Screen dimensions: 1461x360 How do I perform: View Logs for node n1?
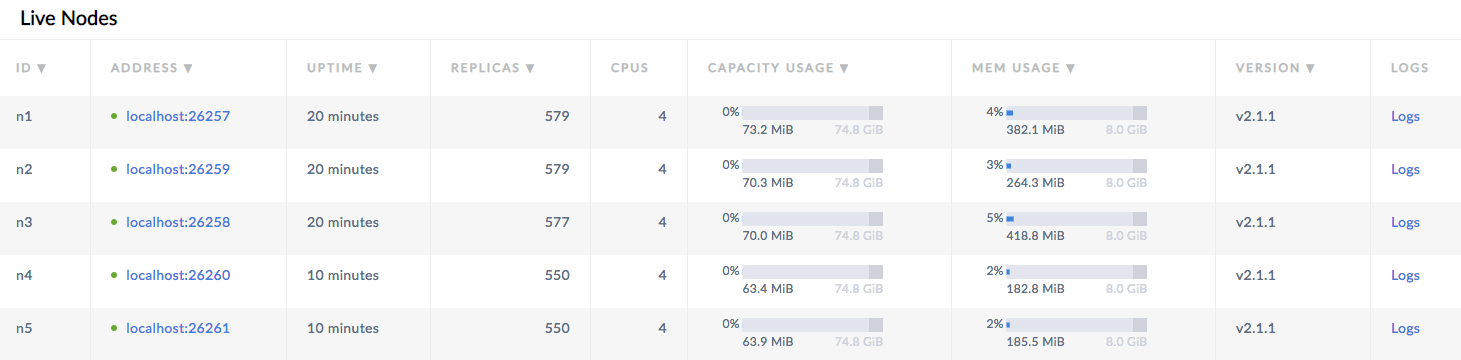pyautogui.click(x=1405, y=116)
